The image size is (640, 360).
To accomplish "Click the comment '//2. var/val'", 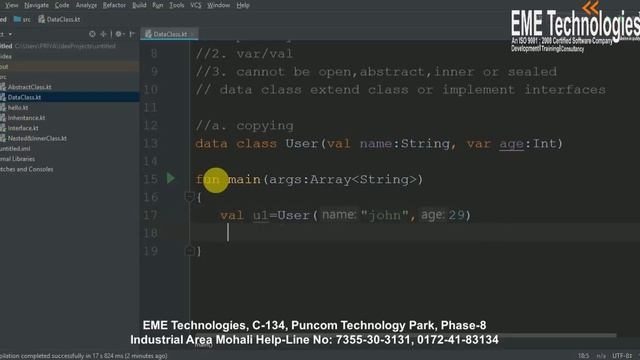I will pyautogui.click(x=244, y=54).
